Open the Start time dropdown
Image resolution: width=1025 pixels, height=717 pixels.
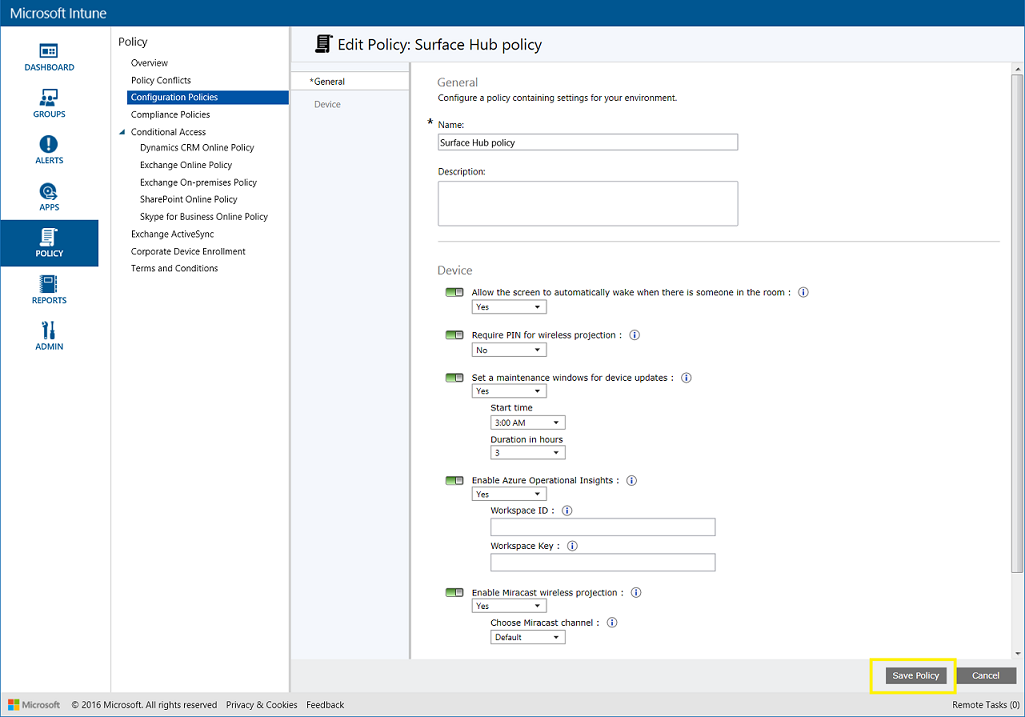click(x=528, y=423)
